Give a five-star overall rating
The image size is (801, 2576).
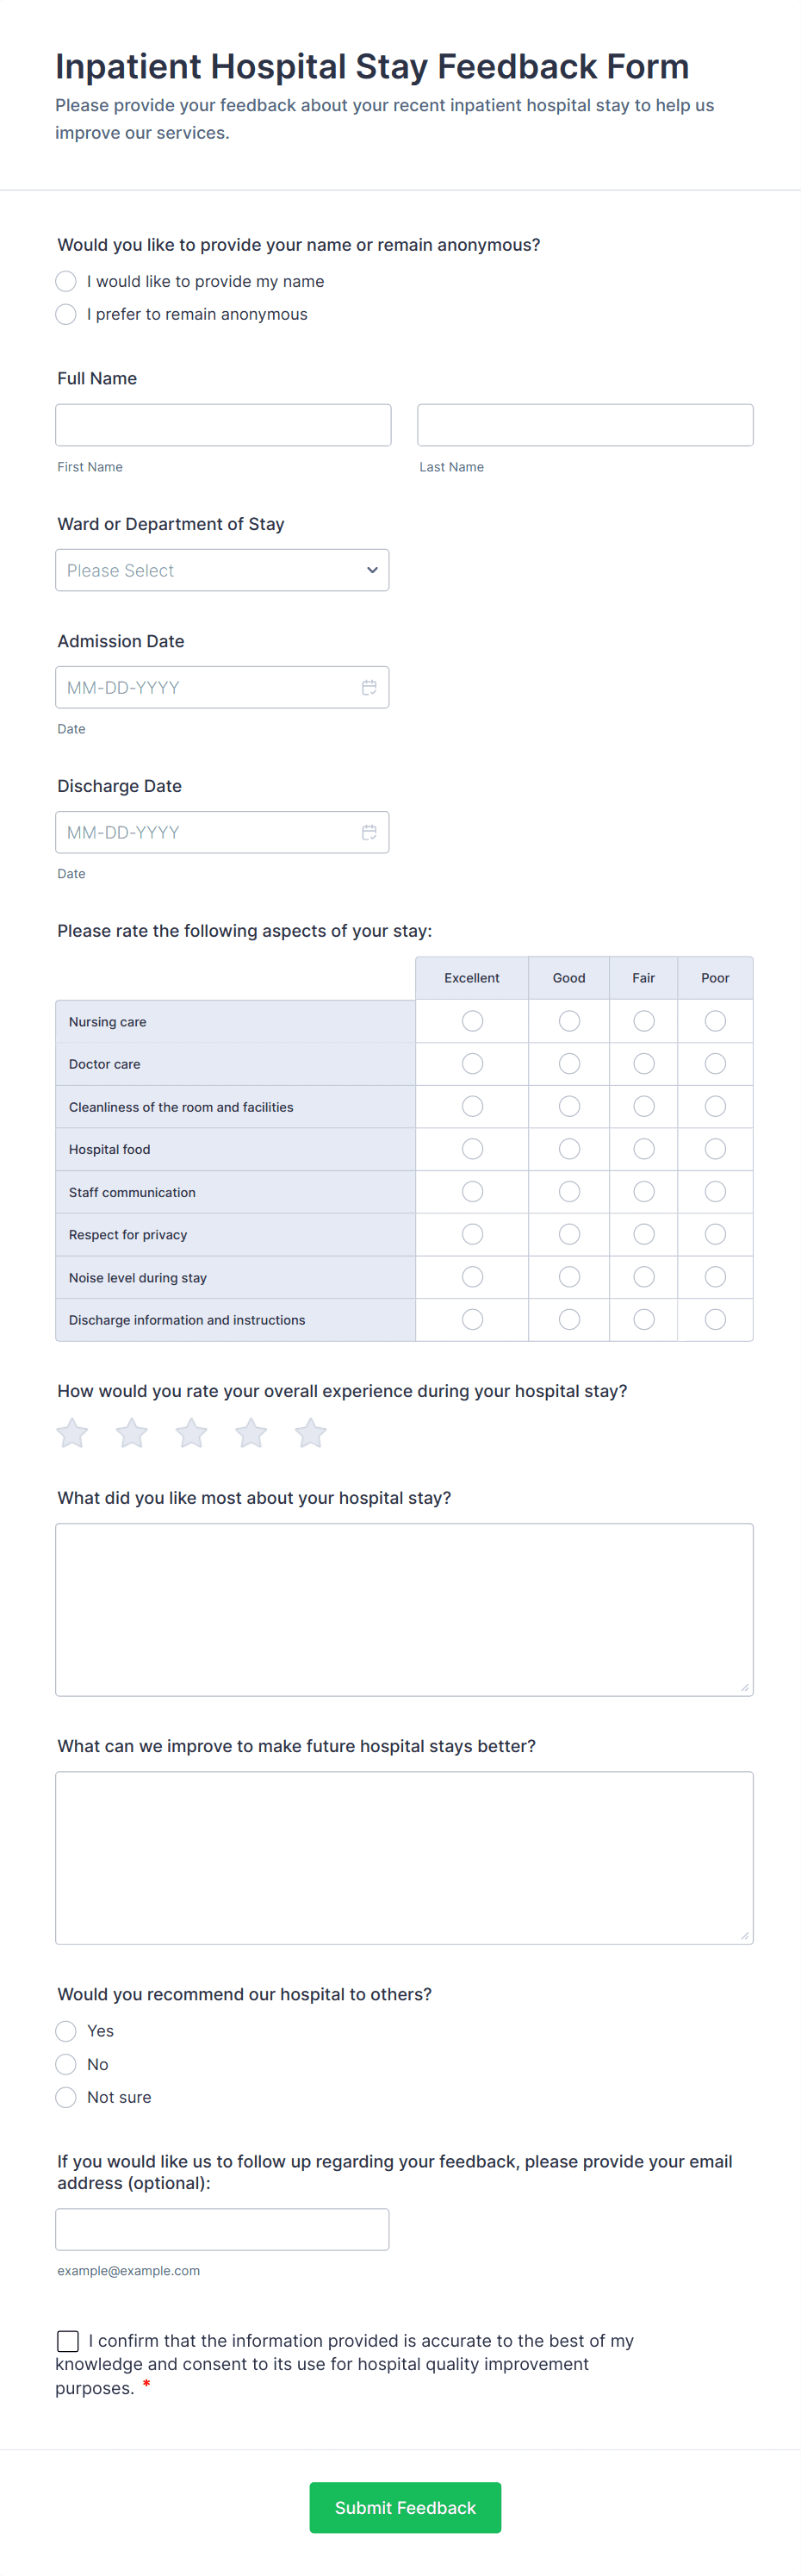pos(311,1433)
